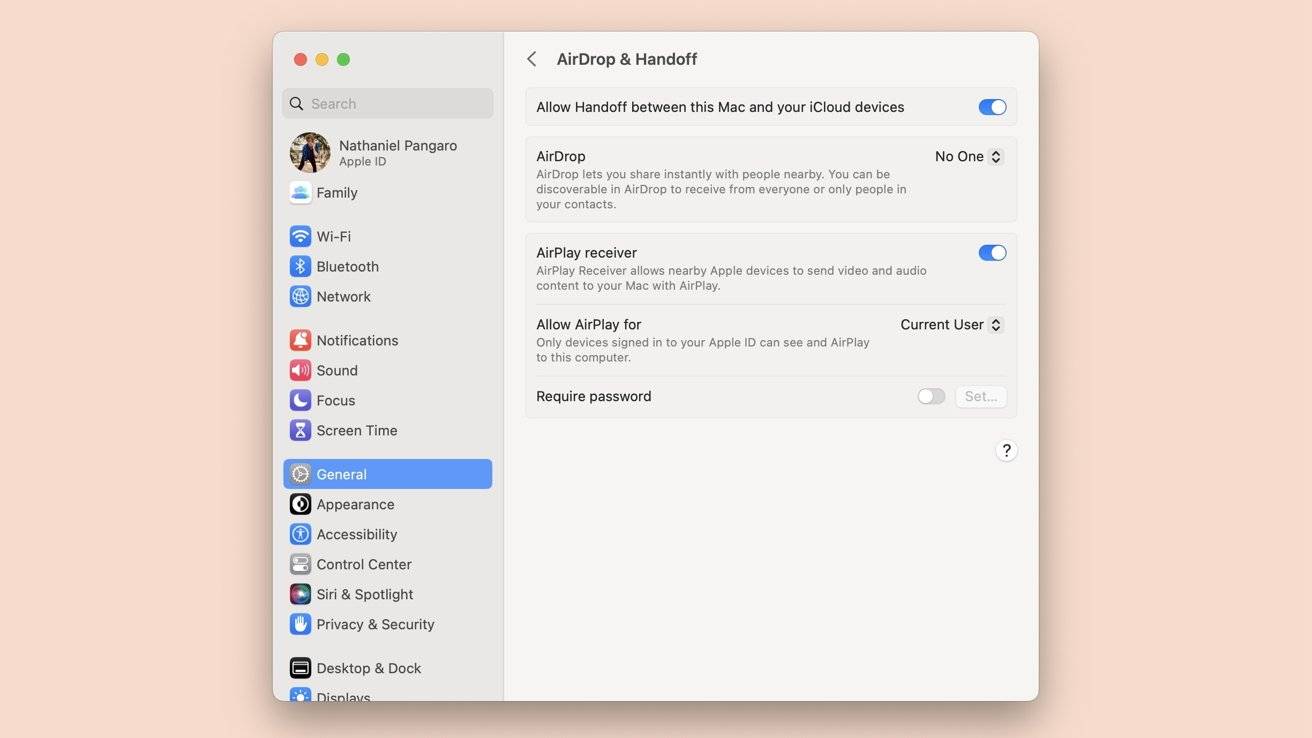Open Notifications bell icon
The image size is (1312, 738).
click(300, 340)
